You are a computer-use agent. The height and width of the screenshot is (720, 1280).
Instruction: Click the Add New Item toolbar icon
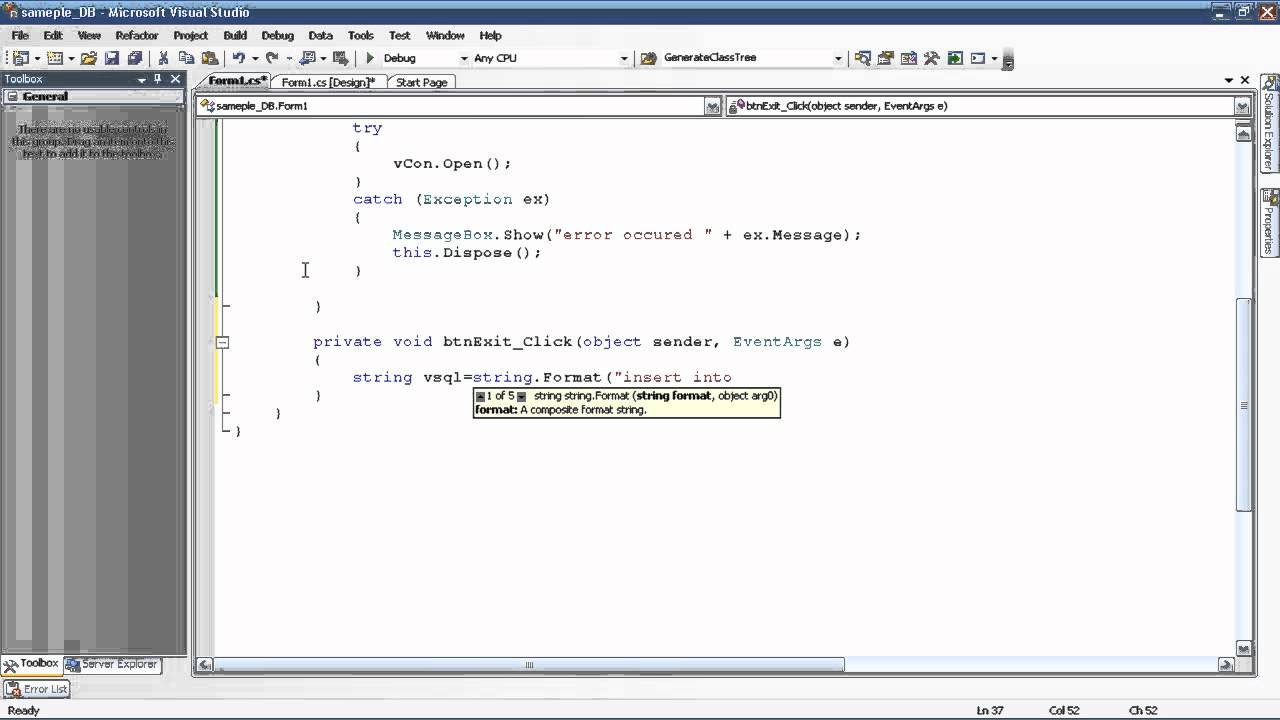click(x=54, y=58)
